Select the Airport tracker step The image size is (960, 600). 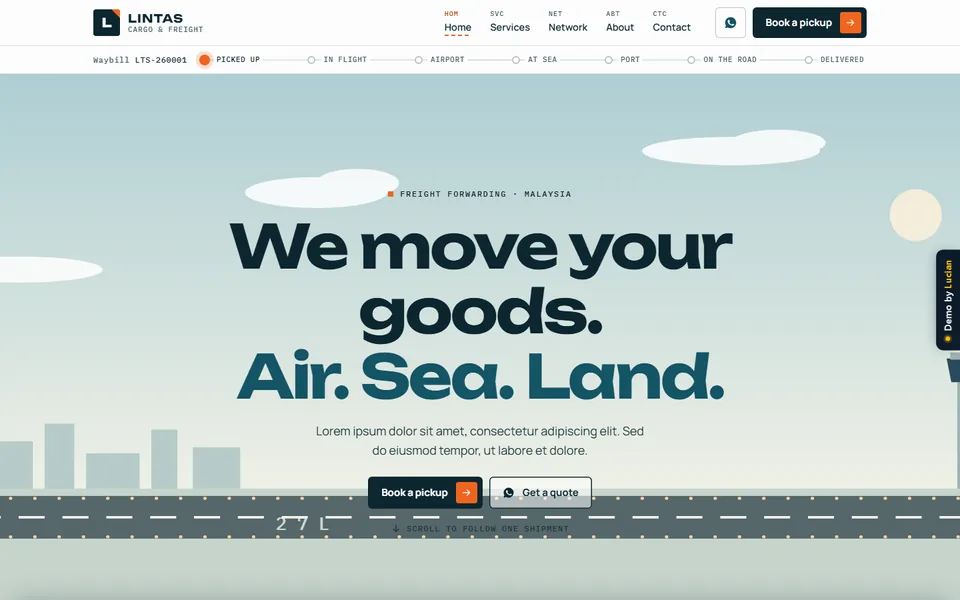tap(440, 59)
